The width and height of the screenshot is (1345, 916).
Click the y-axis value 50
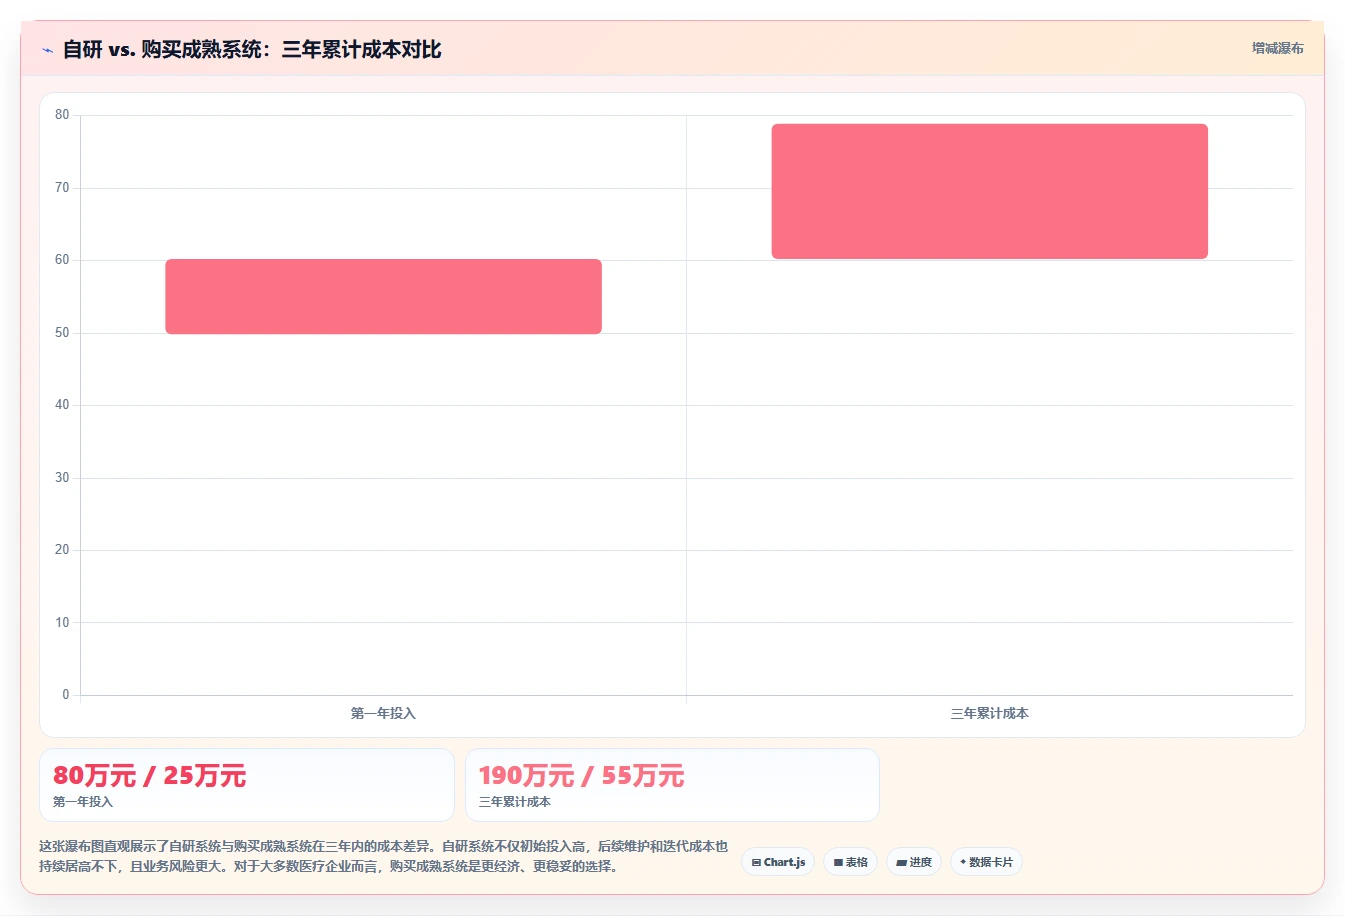[62, 332]
